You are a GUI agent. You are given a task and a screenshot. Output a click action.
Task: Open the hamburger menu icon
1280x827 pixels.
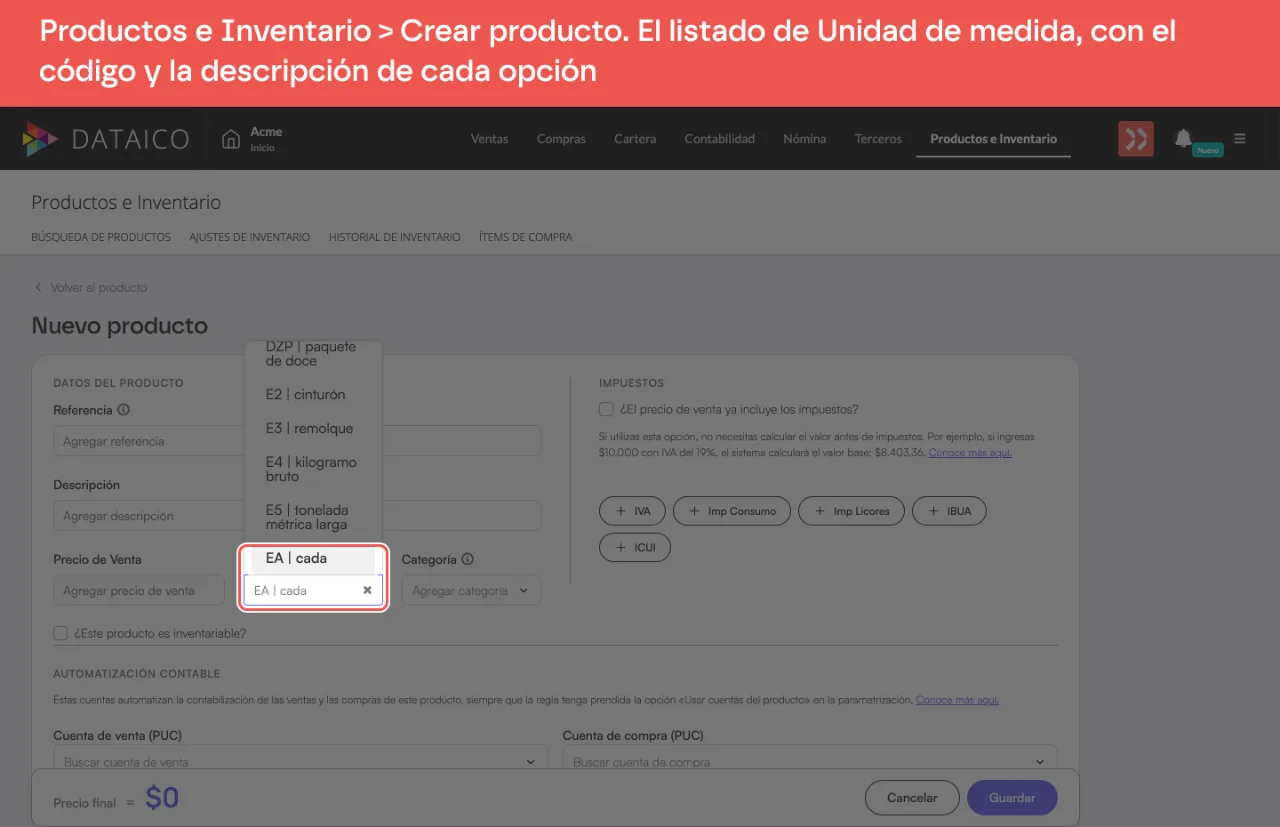pyautogui.click(x=1240, y=139)
